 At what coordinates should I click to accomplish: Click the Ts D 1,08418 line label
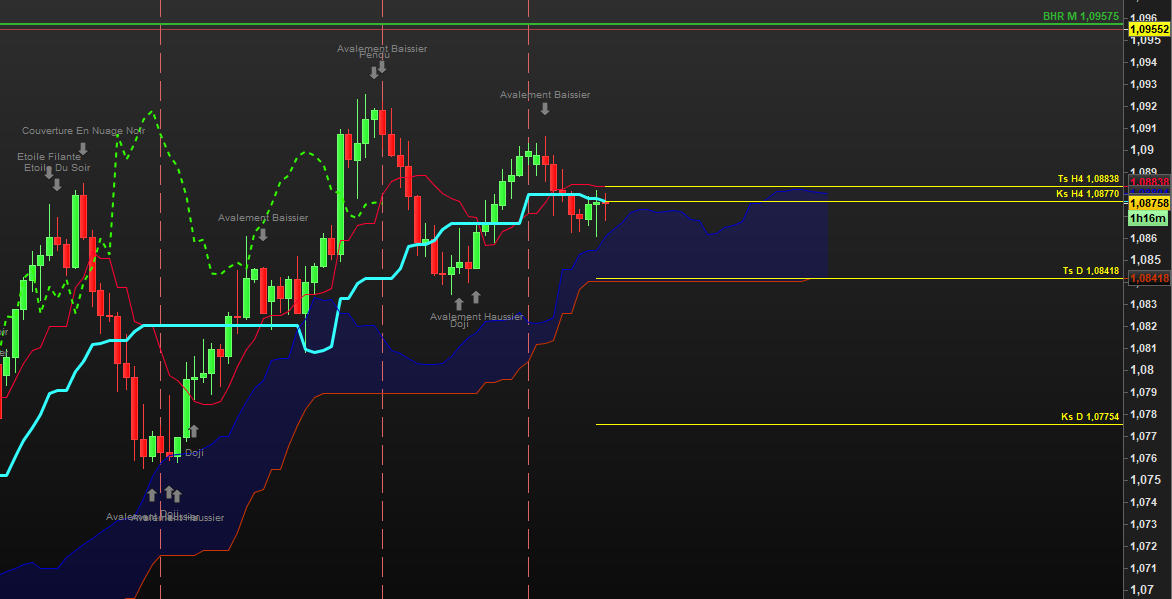coord(1090,271)
